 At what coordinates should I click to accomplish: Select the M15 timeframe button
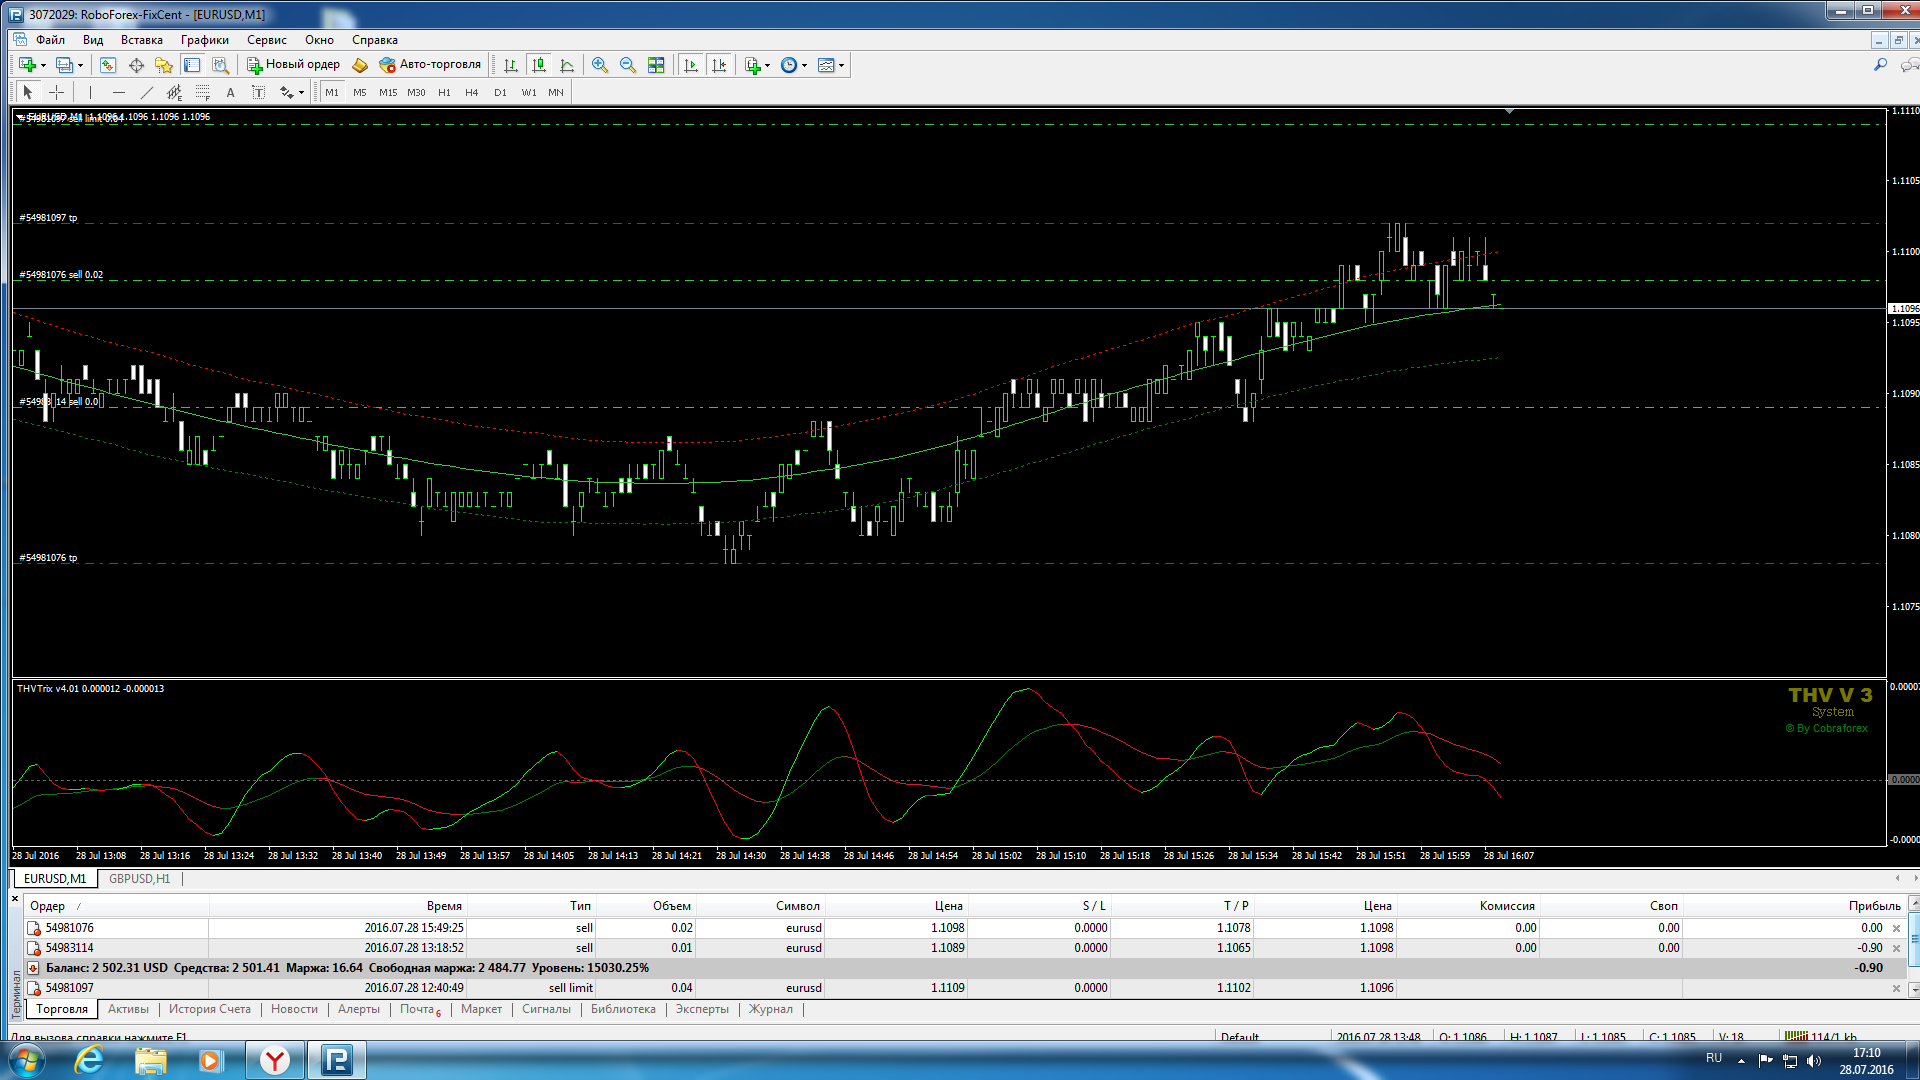(x=388, y=92)
